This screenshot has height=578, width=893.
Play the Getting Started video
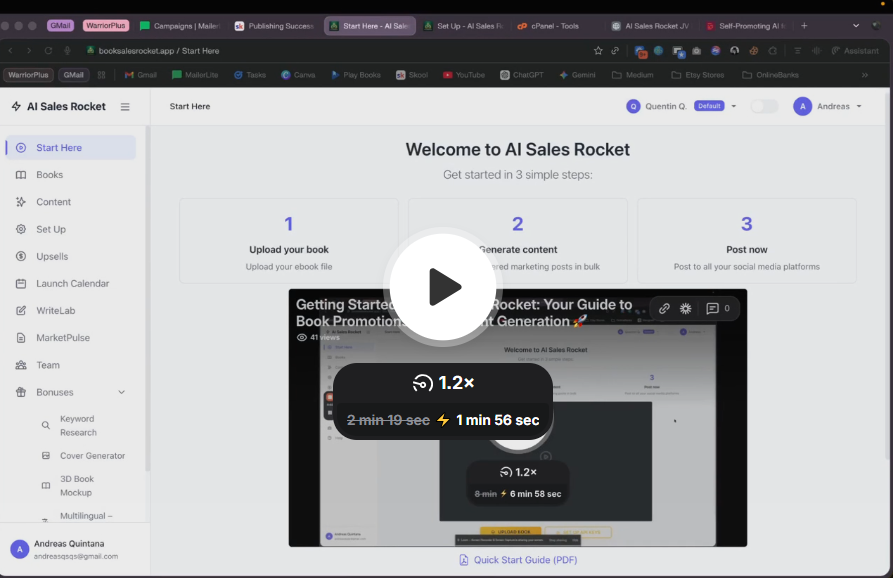point(442,287)
